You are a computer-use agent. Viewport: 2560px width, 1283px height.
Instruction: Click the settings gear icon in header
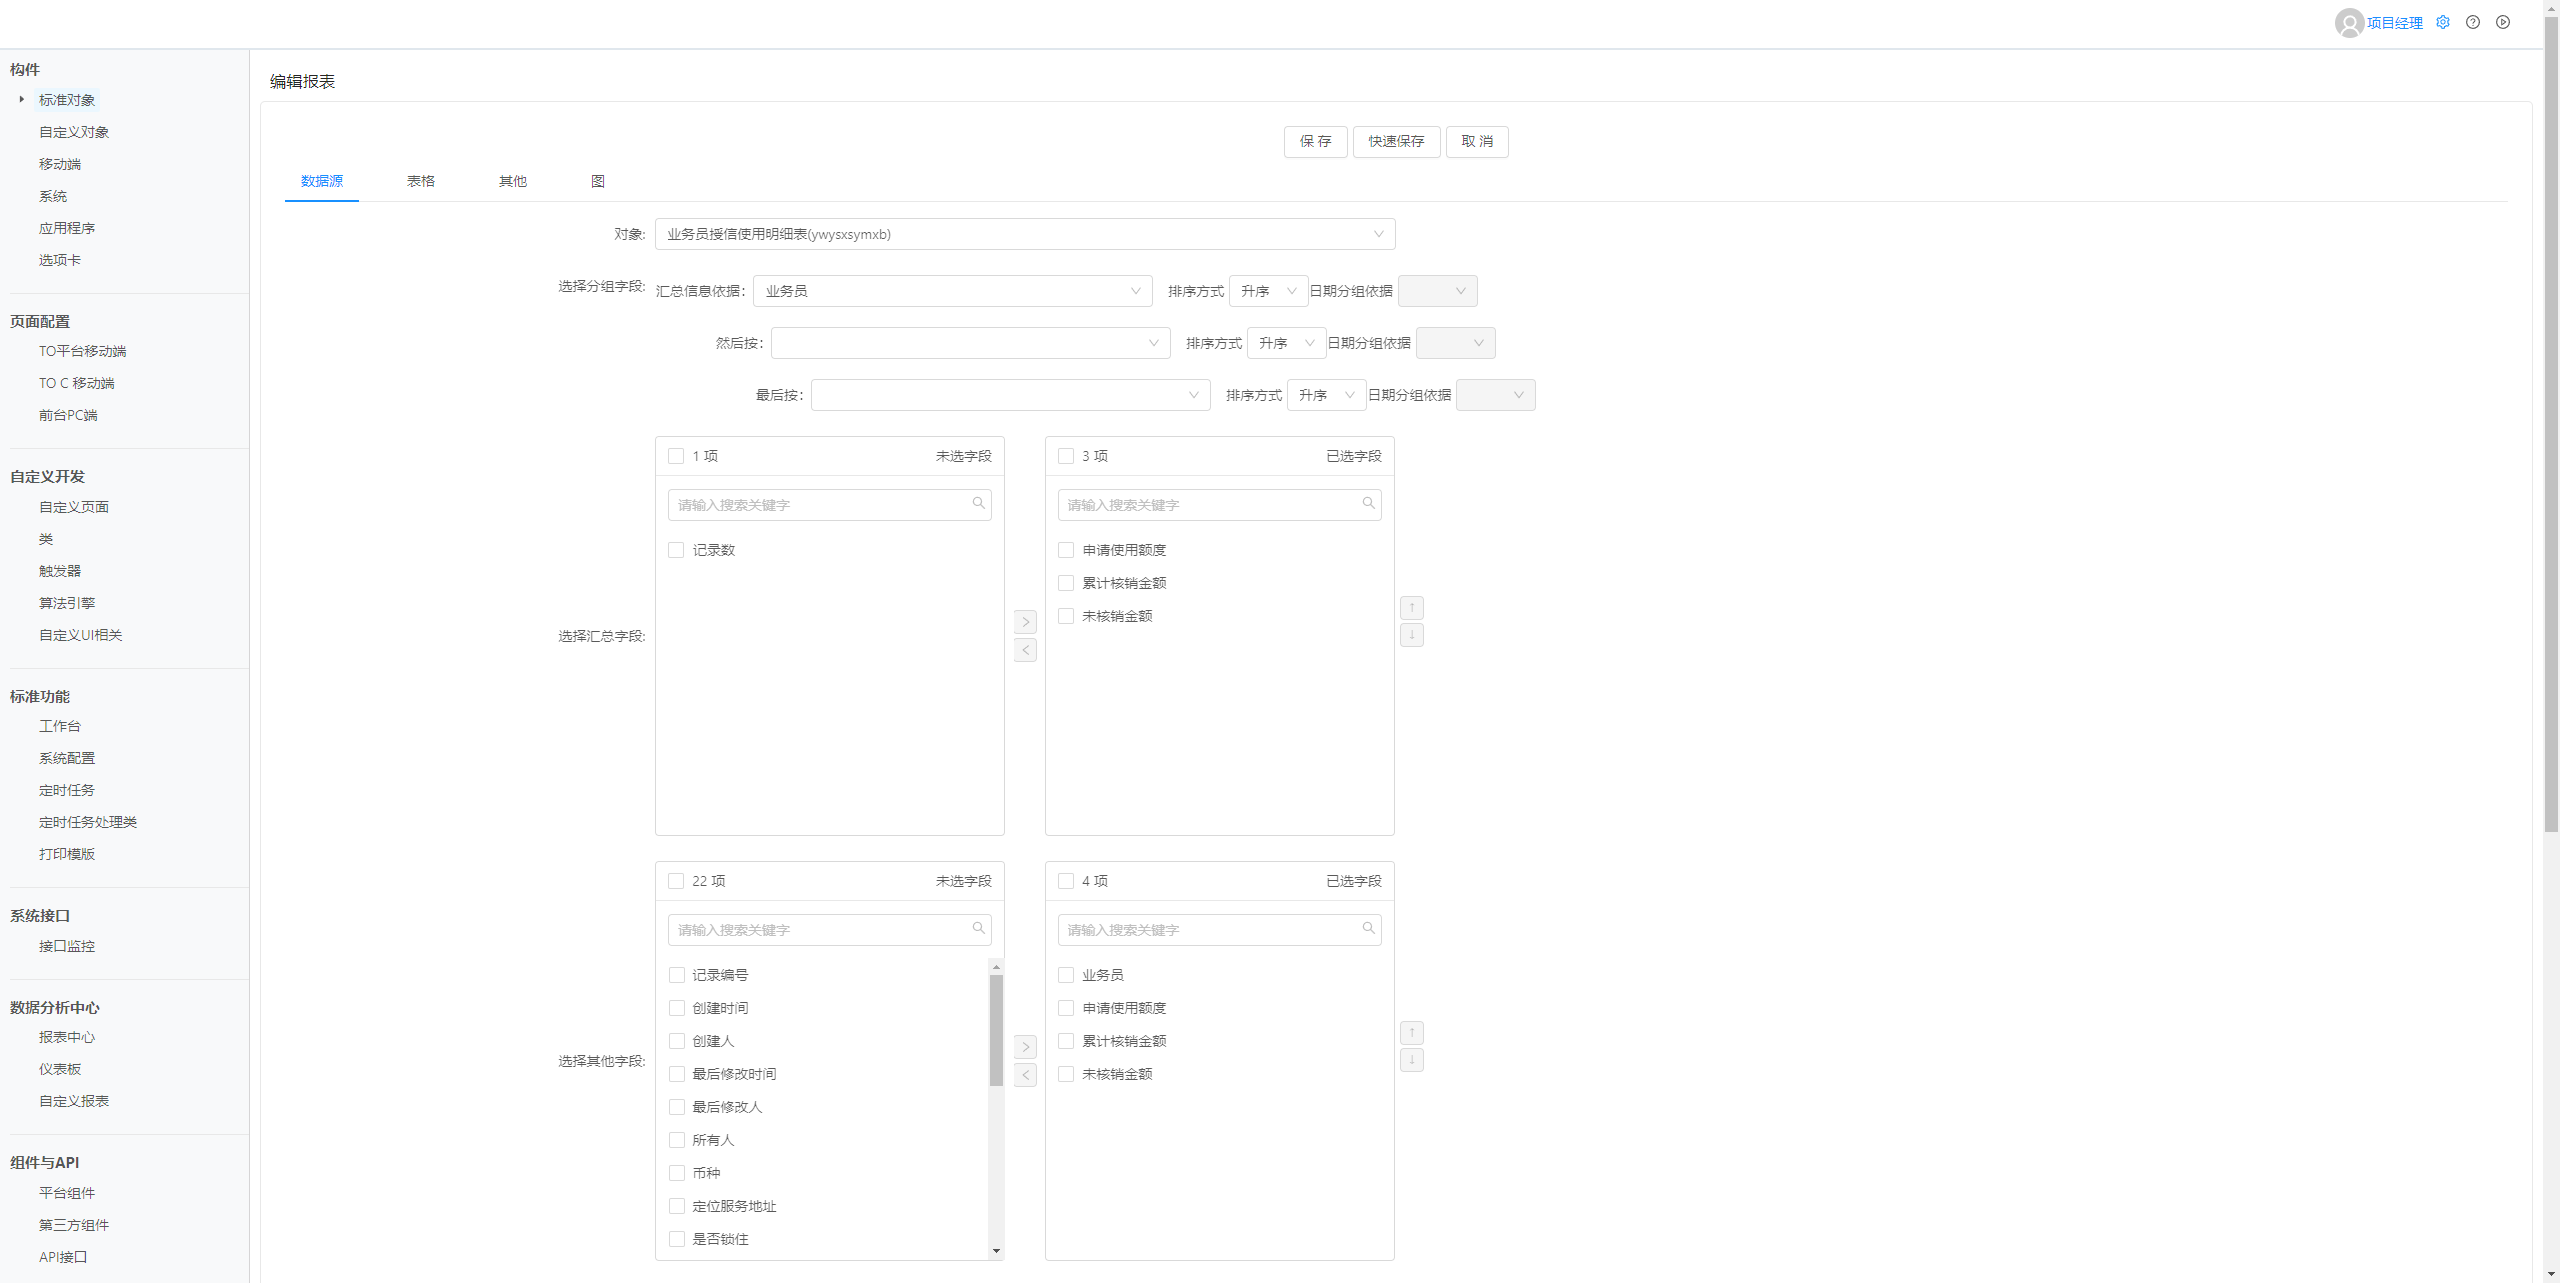click(2443, 22)
